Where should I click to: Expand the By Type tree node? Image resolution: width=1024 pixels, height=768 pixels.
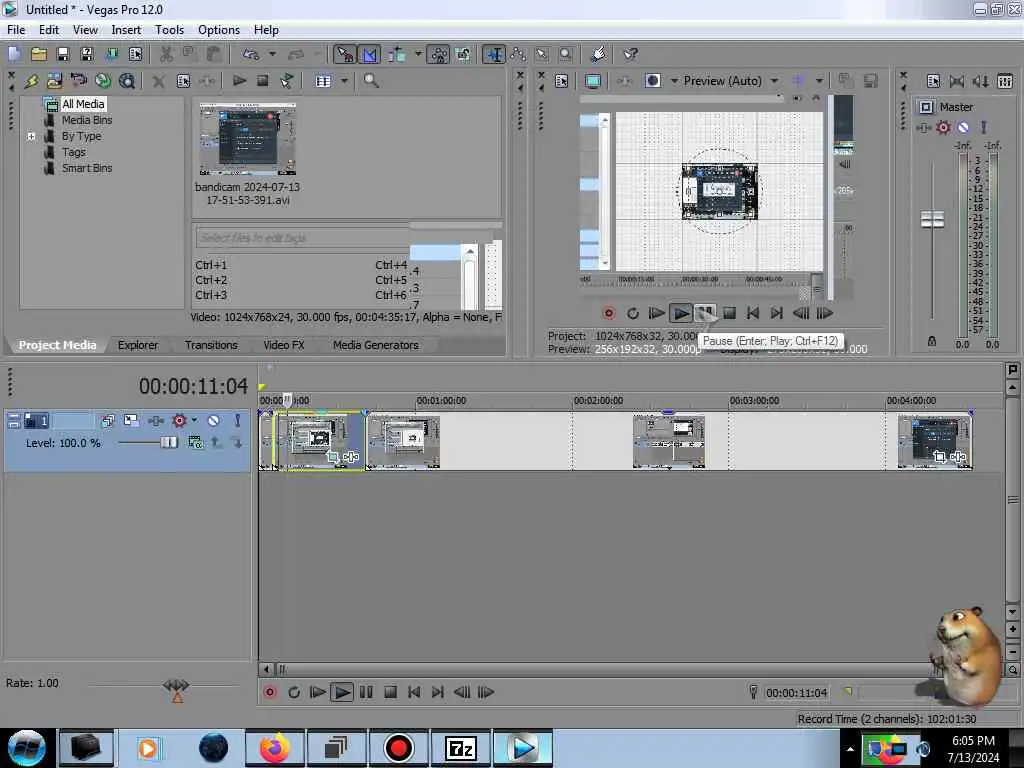click(x=31, y=136)
